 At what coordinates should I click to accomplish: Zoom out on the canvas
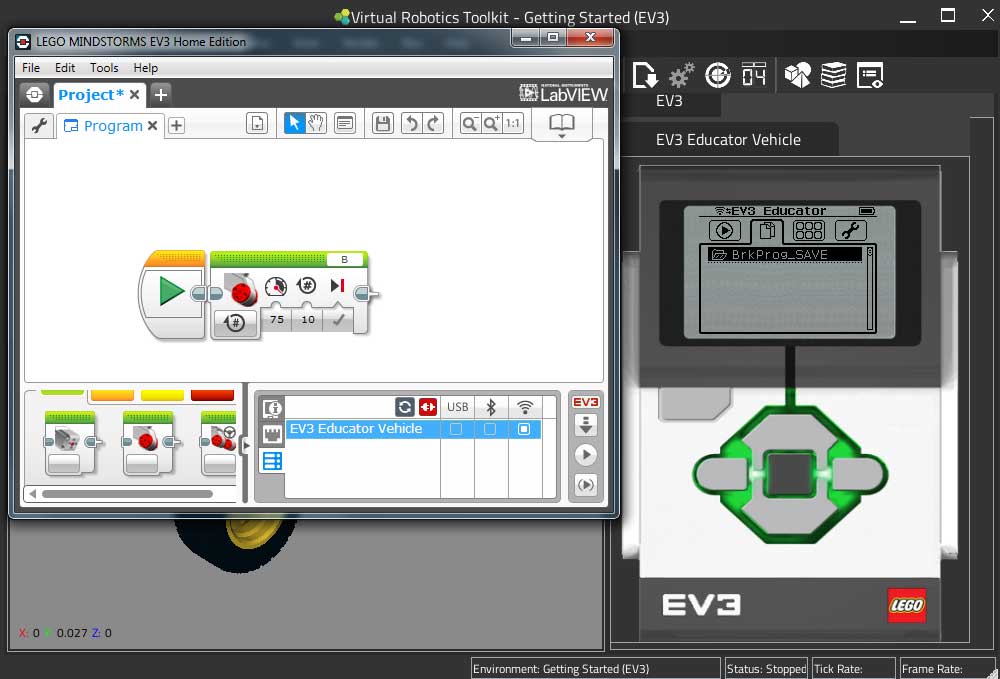pyautogui.click(x=469, y=123)
